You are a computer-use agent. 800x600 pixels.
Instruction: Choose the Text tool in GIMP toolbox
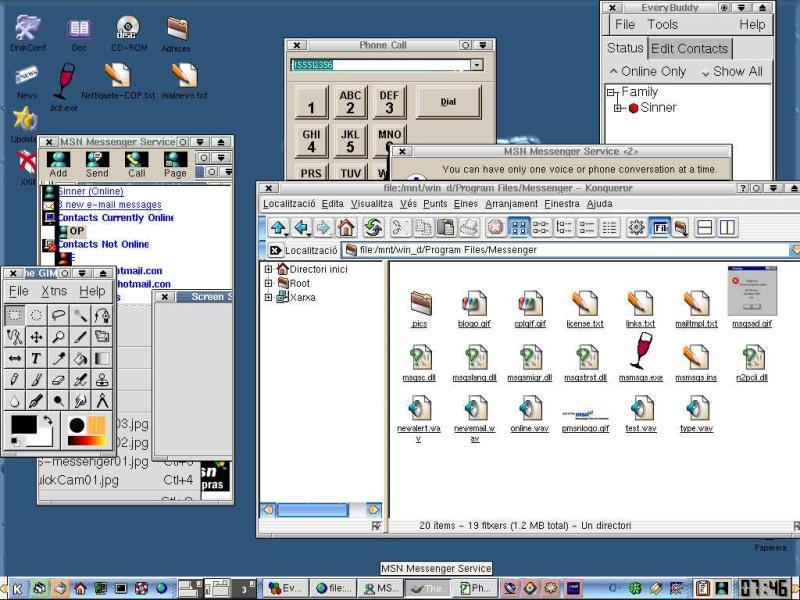click(36, 358)
